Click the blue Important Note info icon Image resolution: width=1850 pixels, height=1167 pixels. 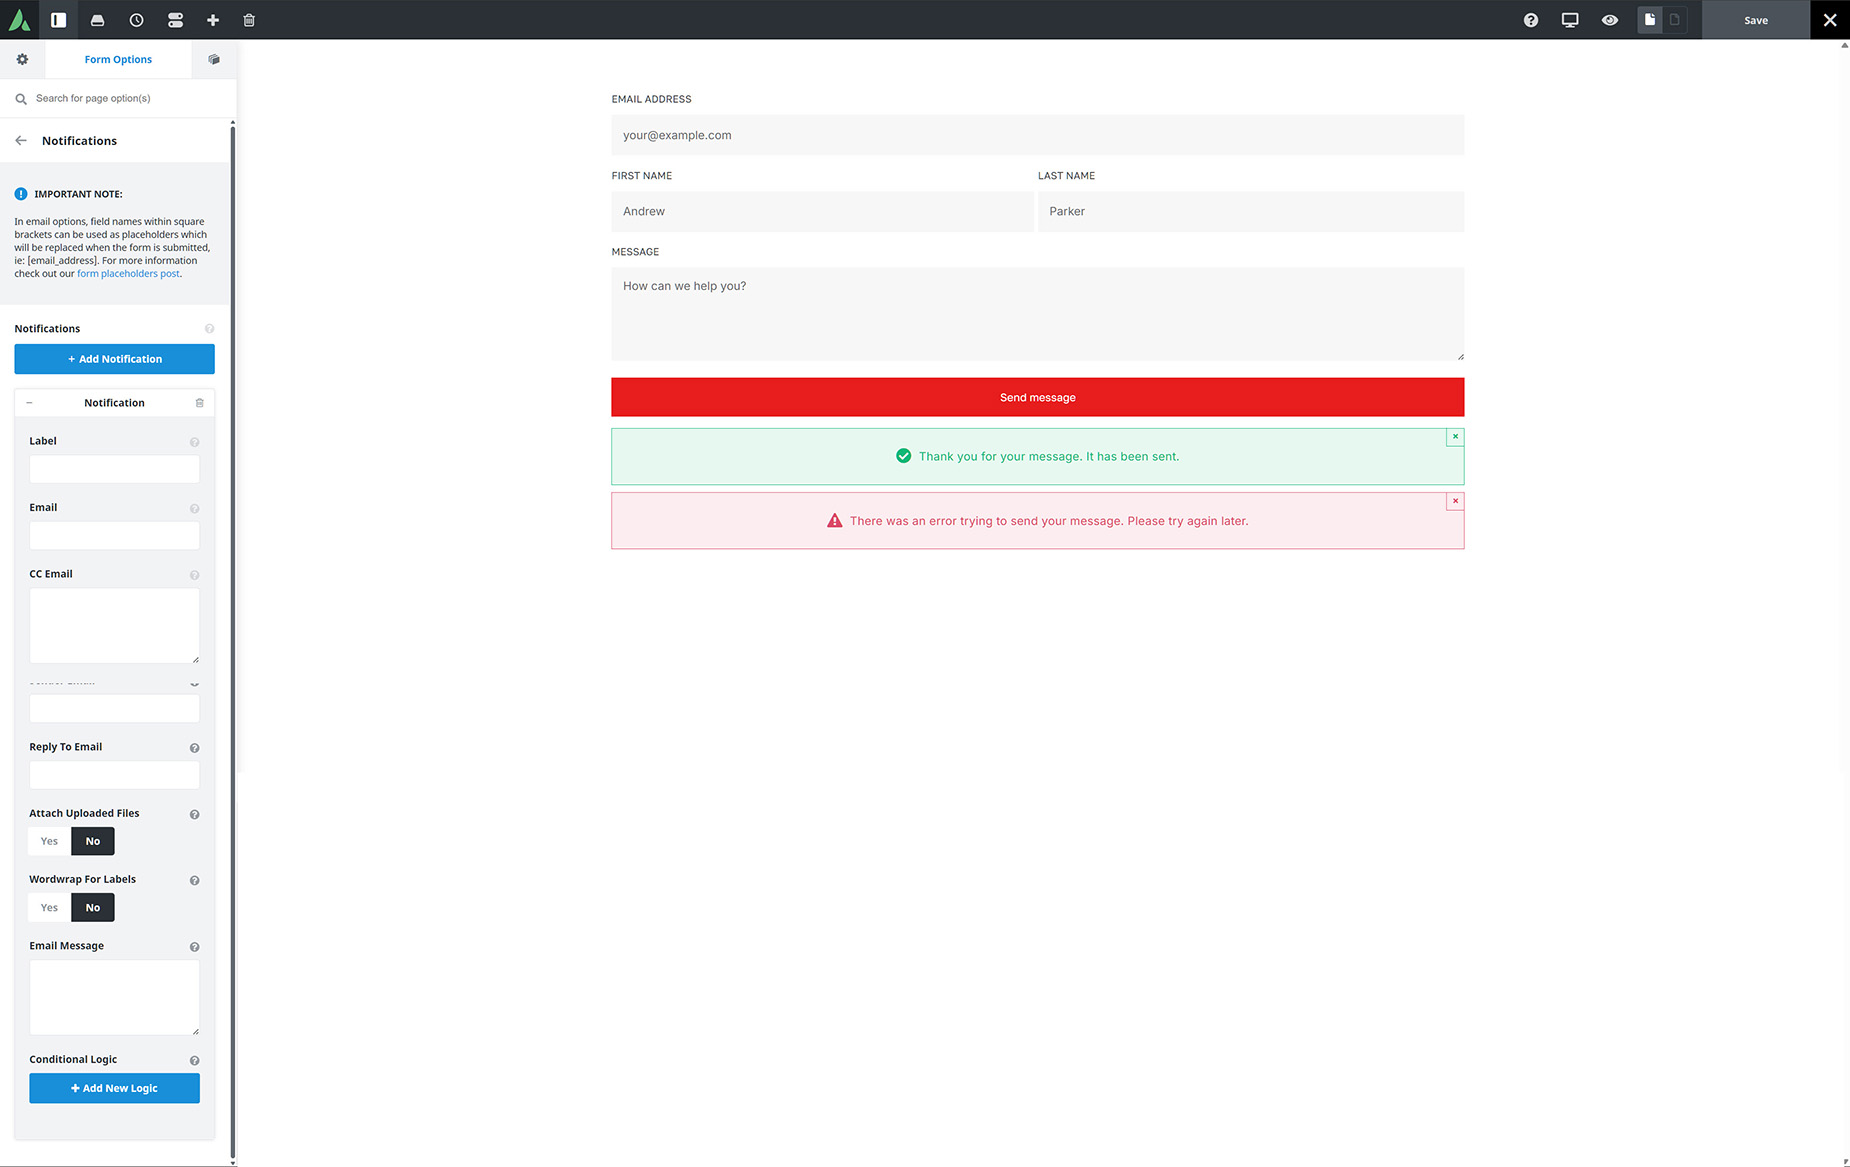coord(21,194)
